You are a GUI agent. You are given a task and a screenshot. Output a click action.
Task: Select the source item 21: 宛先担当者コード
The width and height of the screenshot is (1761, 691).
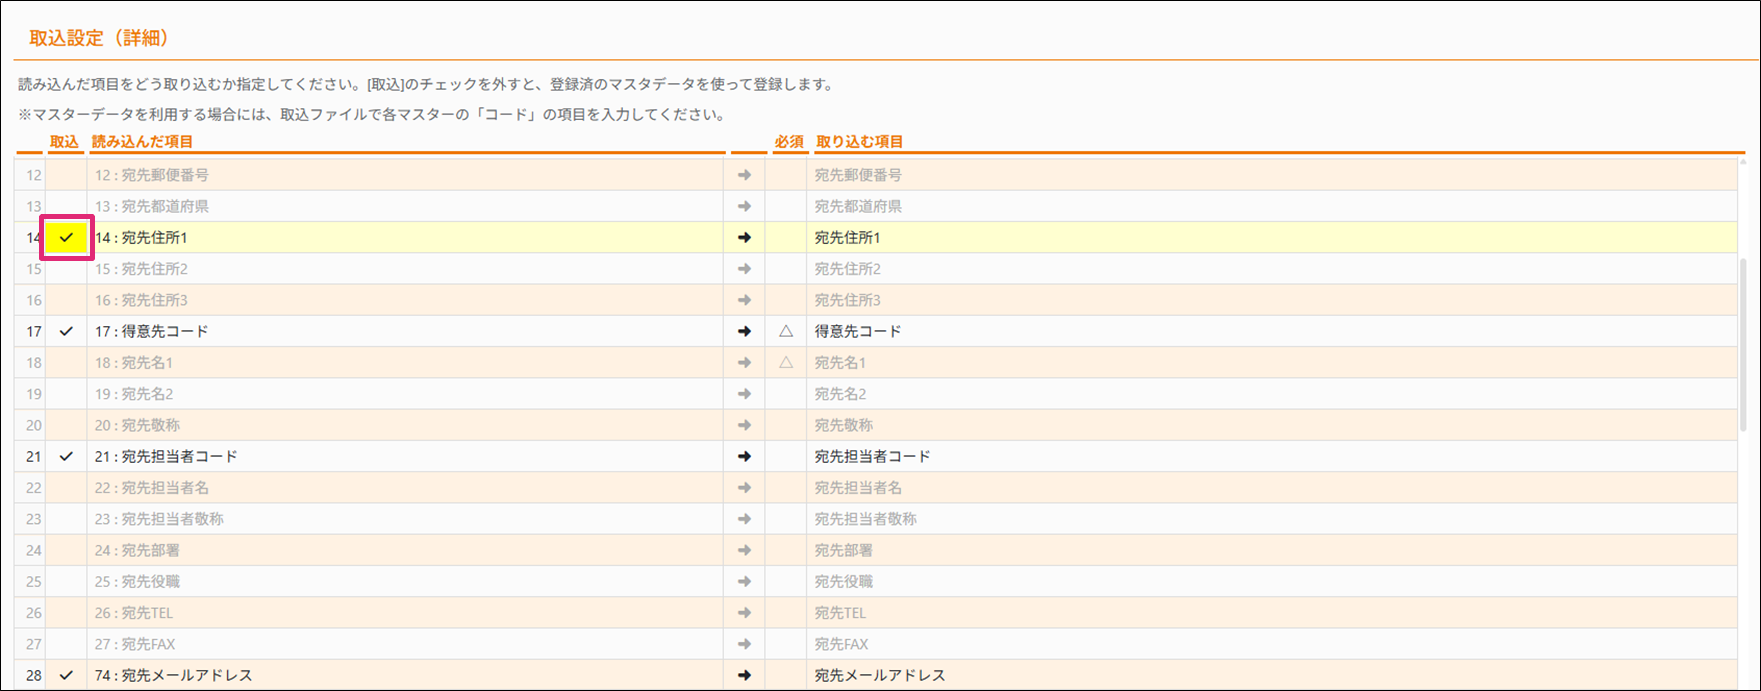166,456
